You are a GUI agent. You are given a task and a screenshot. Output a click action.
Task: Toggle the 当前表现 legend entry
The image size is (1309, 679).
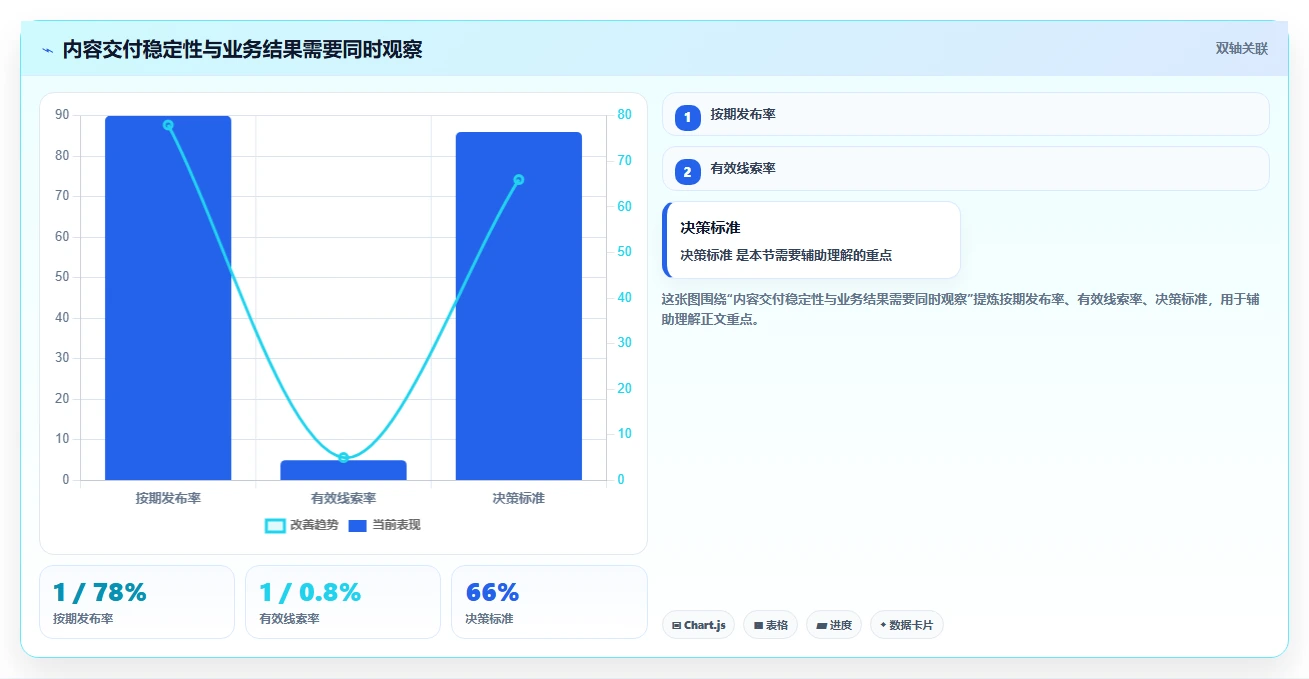384,525
